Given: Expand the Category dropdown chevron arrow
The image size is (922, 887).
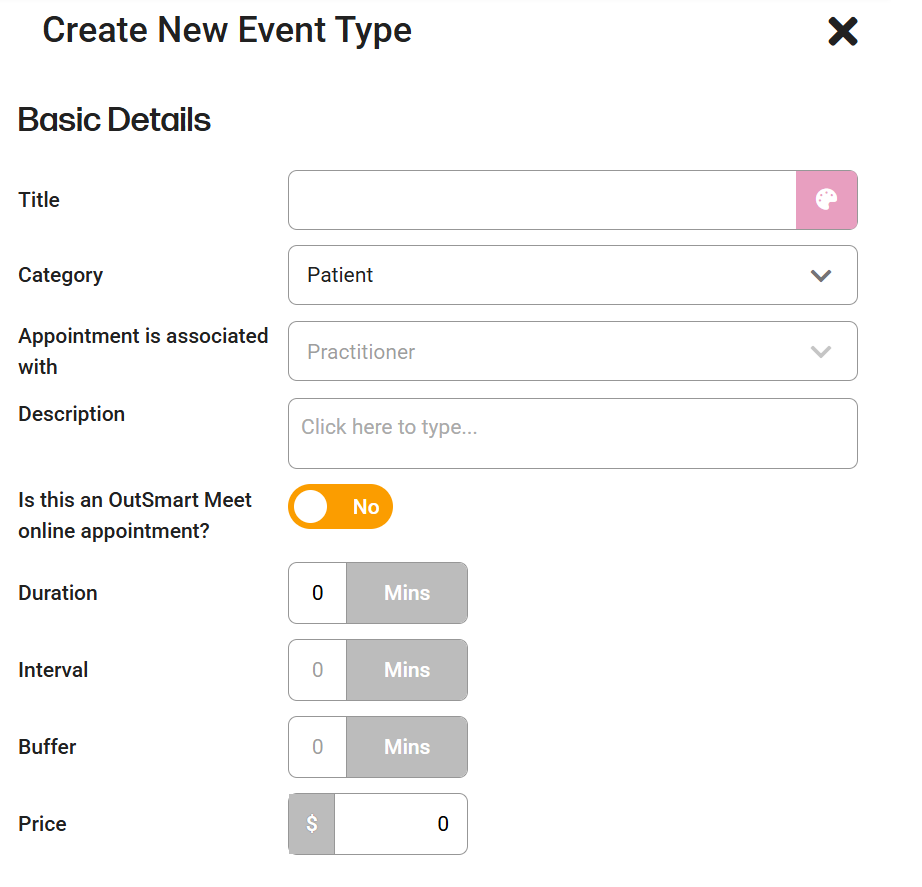Looking at the screenshot, I should pyautogui.click(x=820, y=275).
